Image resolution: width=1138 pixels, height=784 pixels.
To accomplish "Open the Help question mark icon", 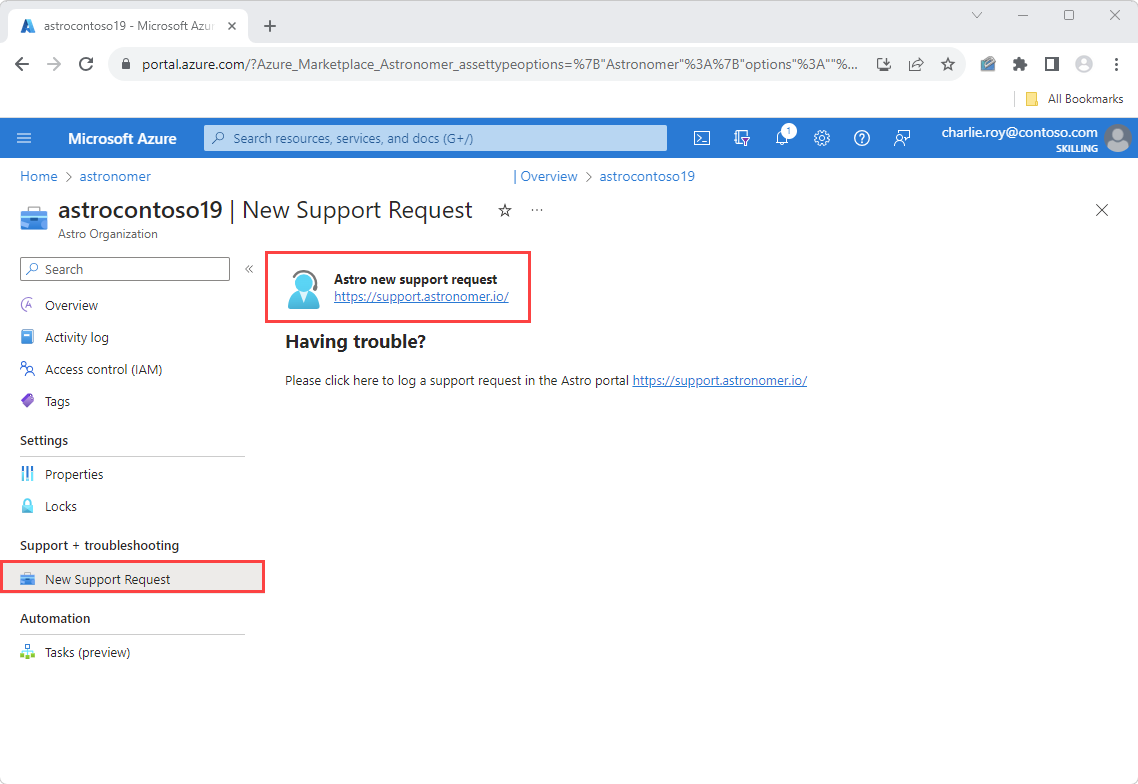I will 861,138.
